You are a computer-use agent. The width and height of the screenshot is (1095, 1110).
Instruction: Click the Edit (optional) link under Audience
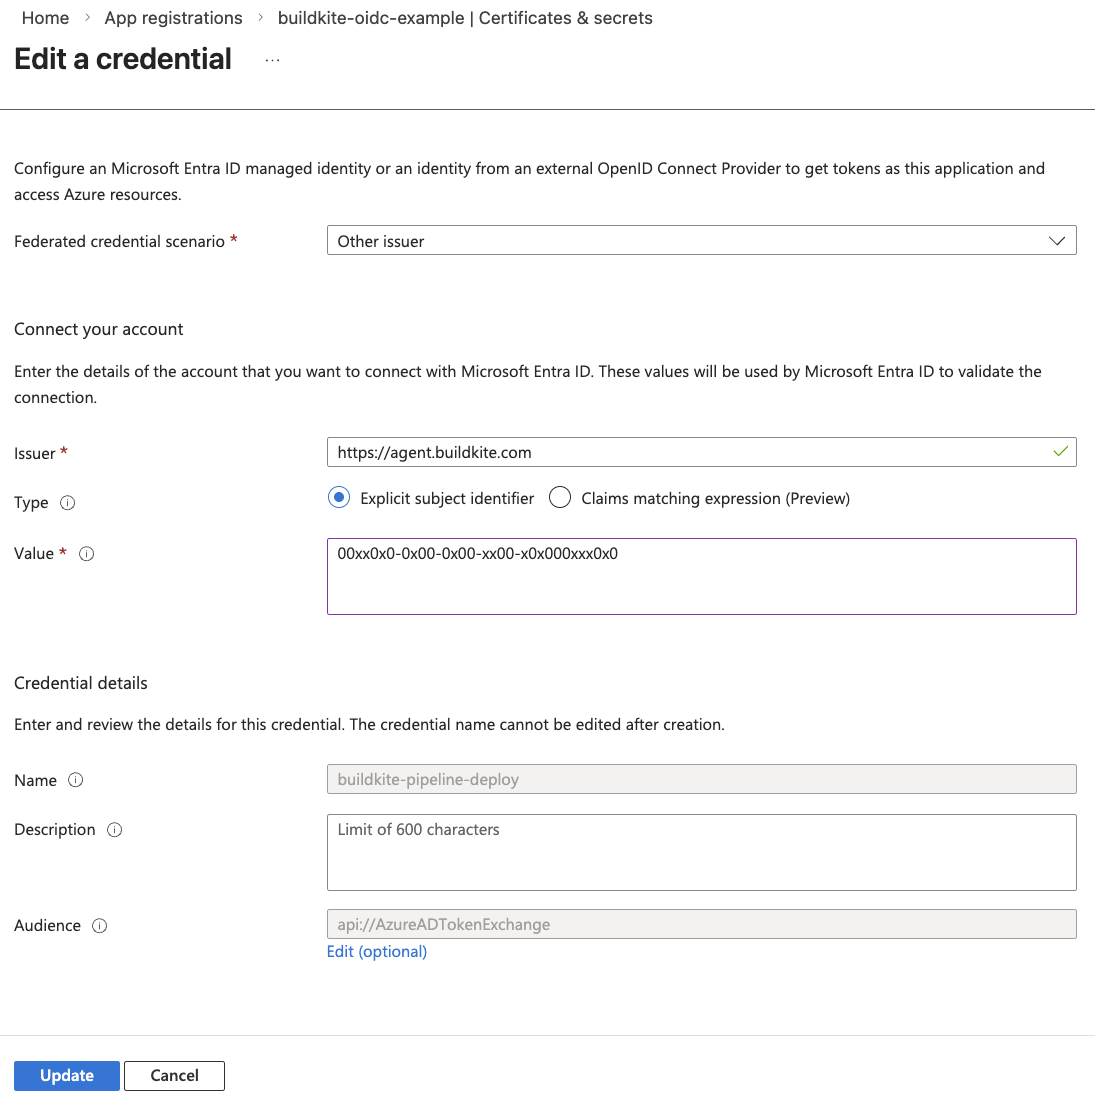[376, 951]
